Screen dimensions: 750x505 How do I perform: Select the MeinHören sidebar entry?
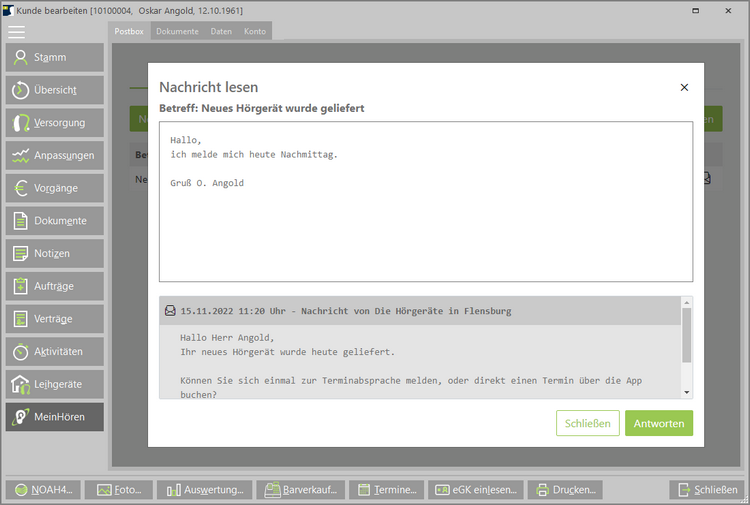(54, 417)
